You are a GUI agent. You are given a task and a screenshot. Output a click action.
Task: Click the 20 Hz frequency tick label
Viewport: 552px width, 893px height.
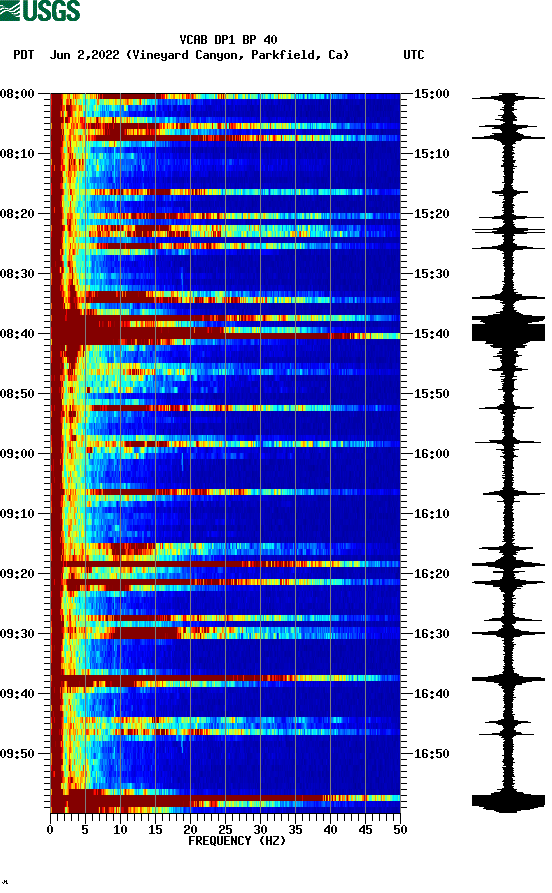(x=190, y=830)
